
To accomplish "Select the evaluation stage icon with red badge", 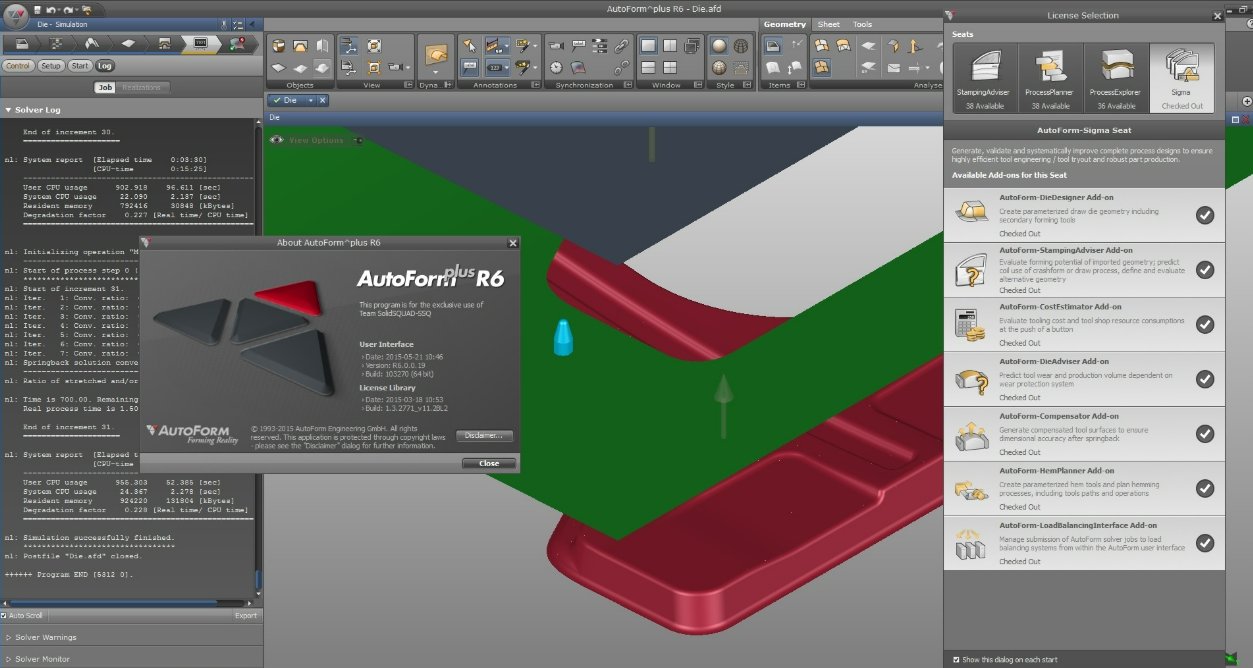I will tap(237, 43).
